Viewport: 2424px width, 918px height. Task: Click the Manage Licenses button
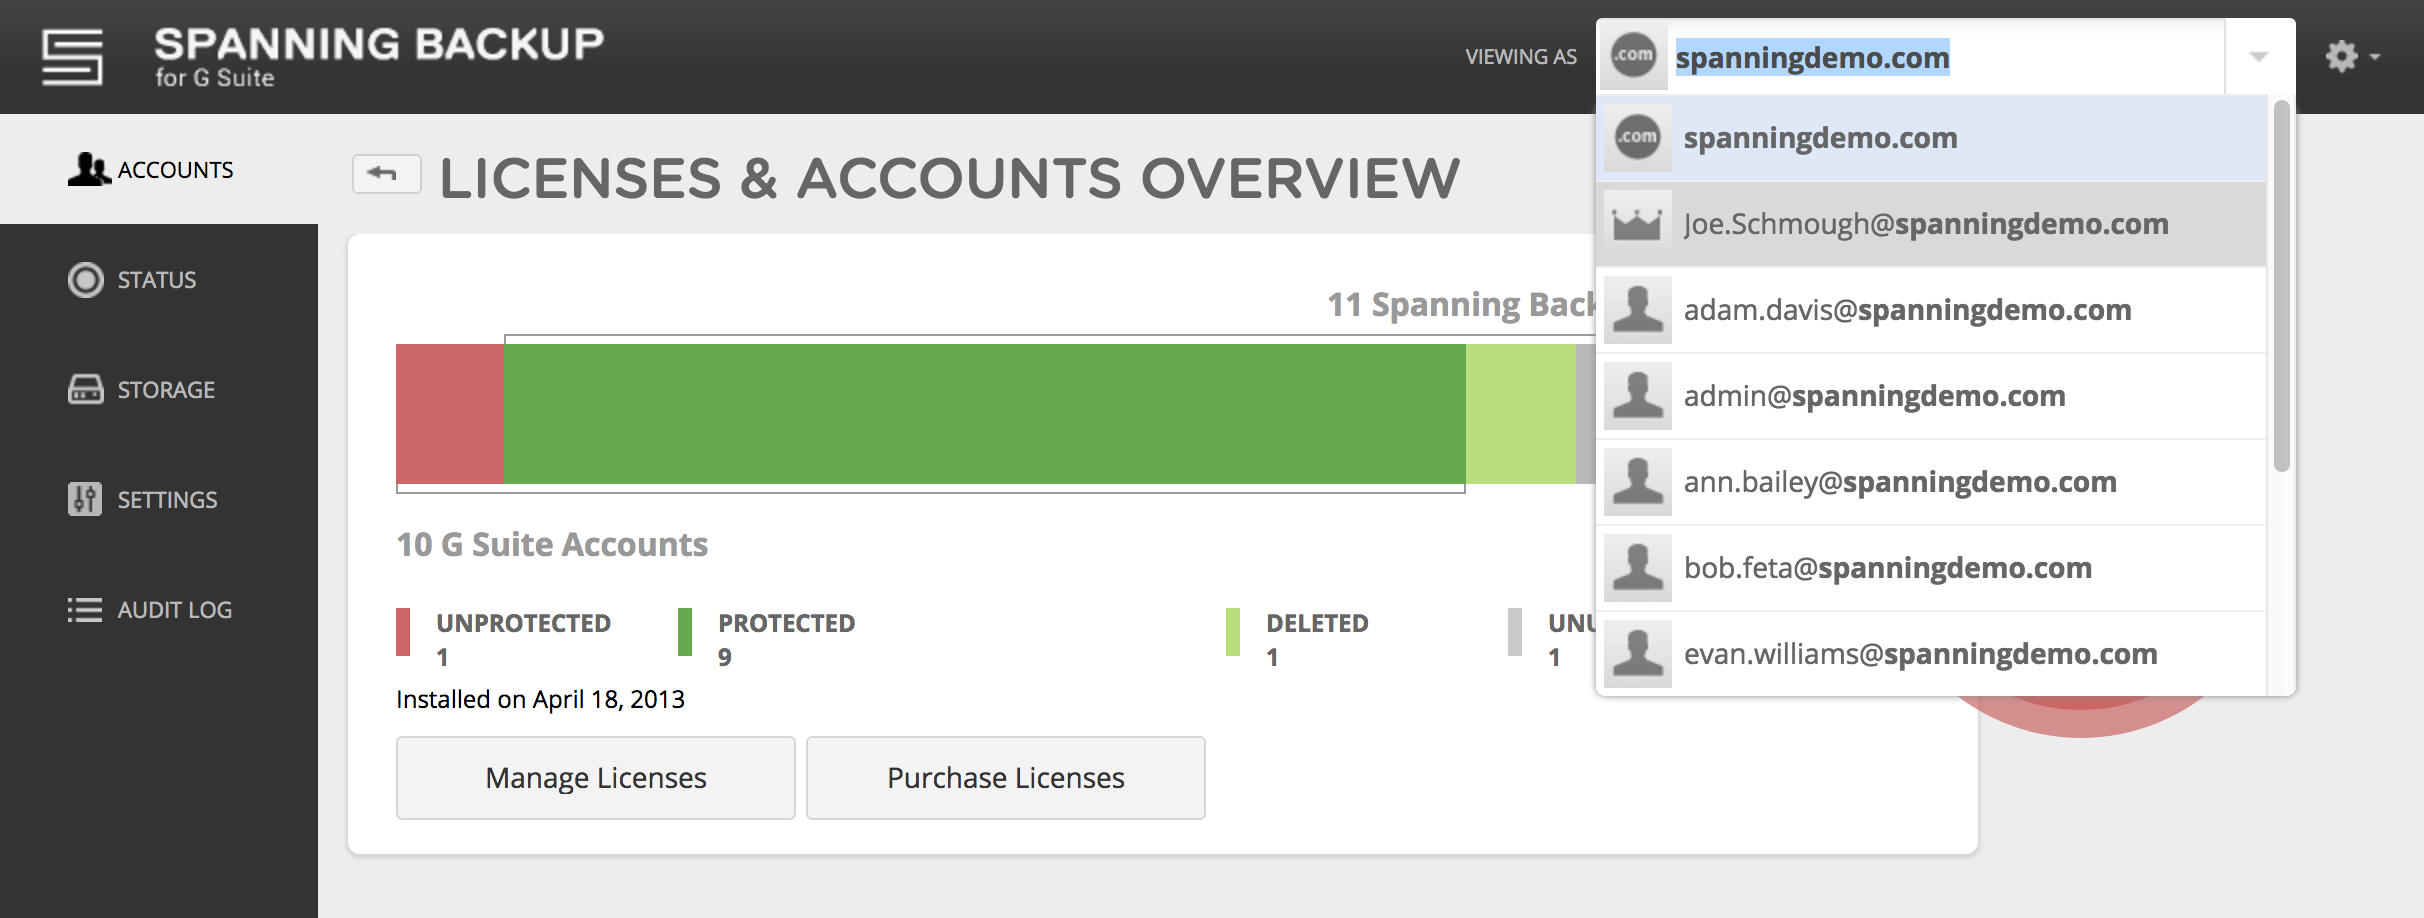tap(596, 778)
